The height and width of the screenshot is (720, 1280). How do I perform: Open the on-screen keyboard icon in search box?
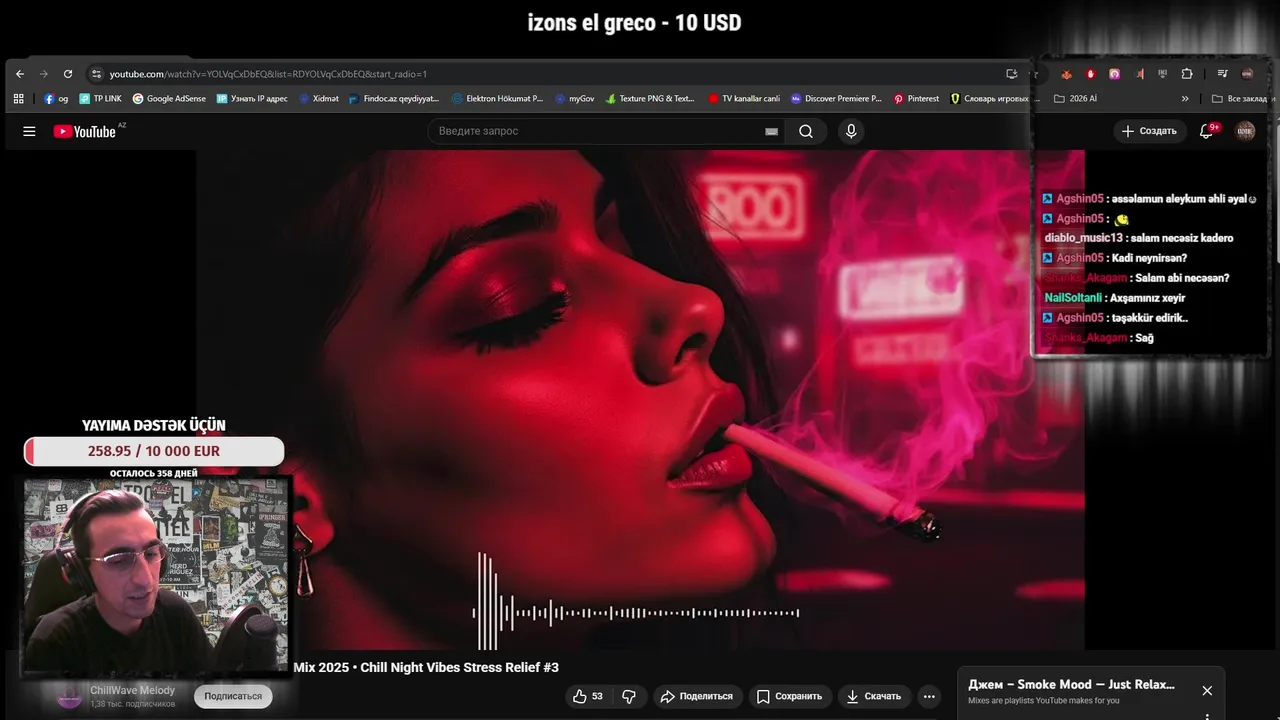pos(771,131)
